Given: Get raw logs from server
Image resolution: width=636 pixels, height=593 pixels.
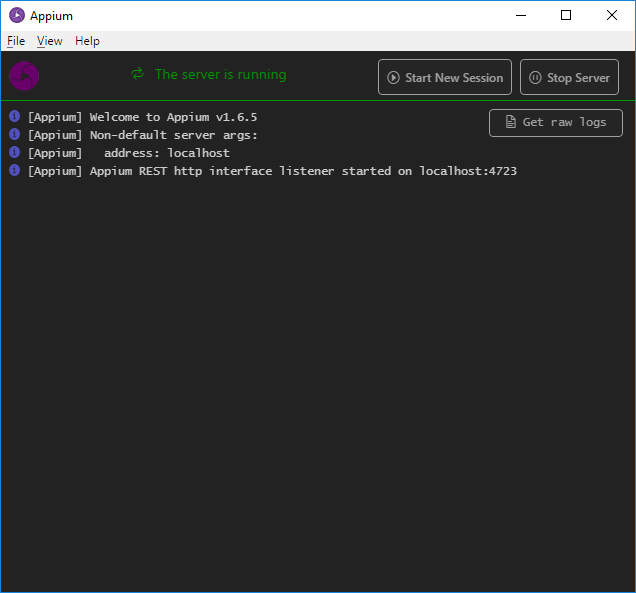Looking at the screenshot, I should point(556,123).
